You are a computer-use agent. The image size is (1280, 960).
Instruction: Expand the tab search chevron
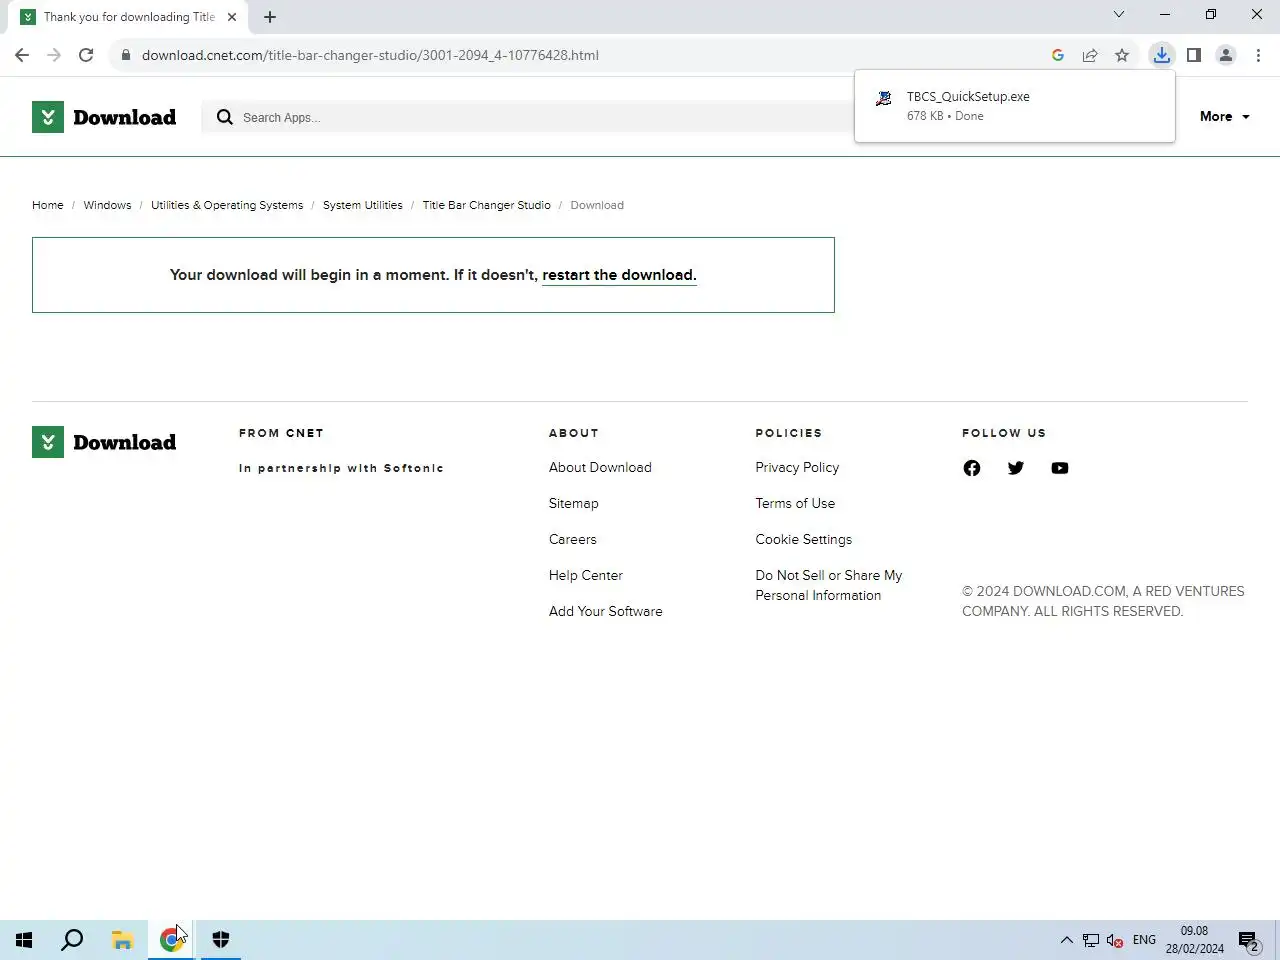1119,14
